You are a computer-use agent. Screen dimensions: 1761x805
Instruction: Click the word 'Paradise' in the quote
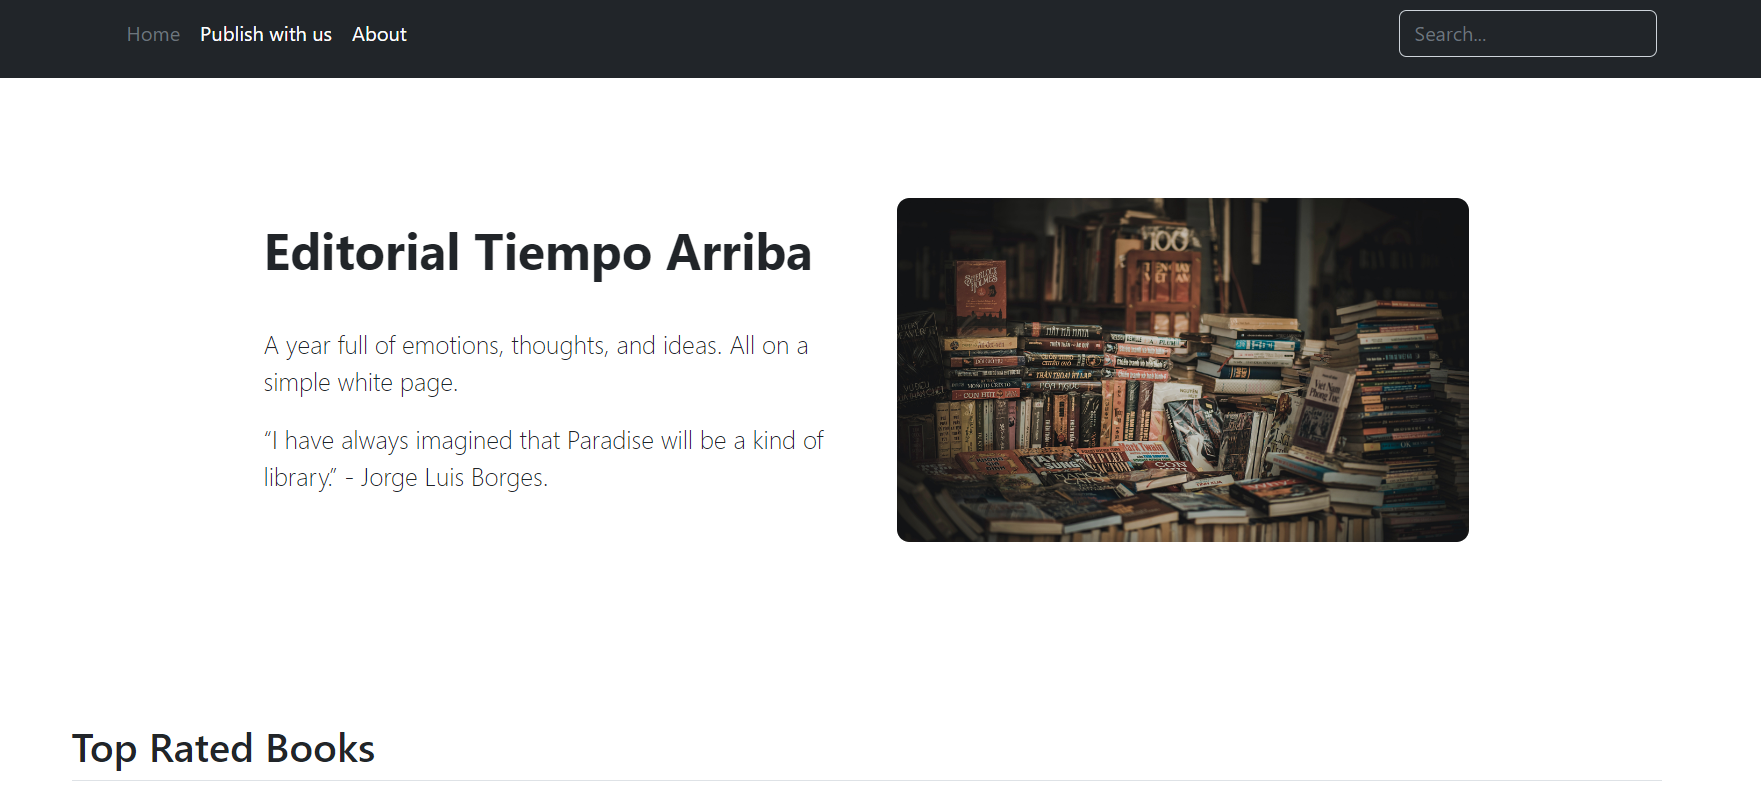(x=610, y=441)
